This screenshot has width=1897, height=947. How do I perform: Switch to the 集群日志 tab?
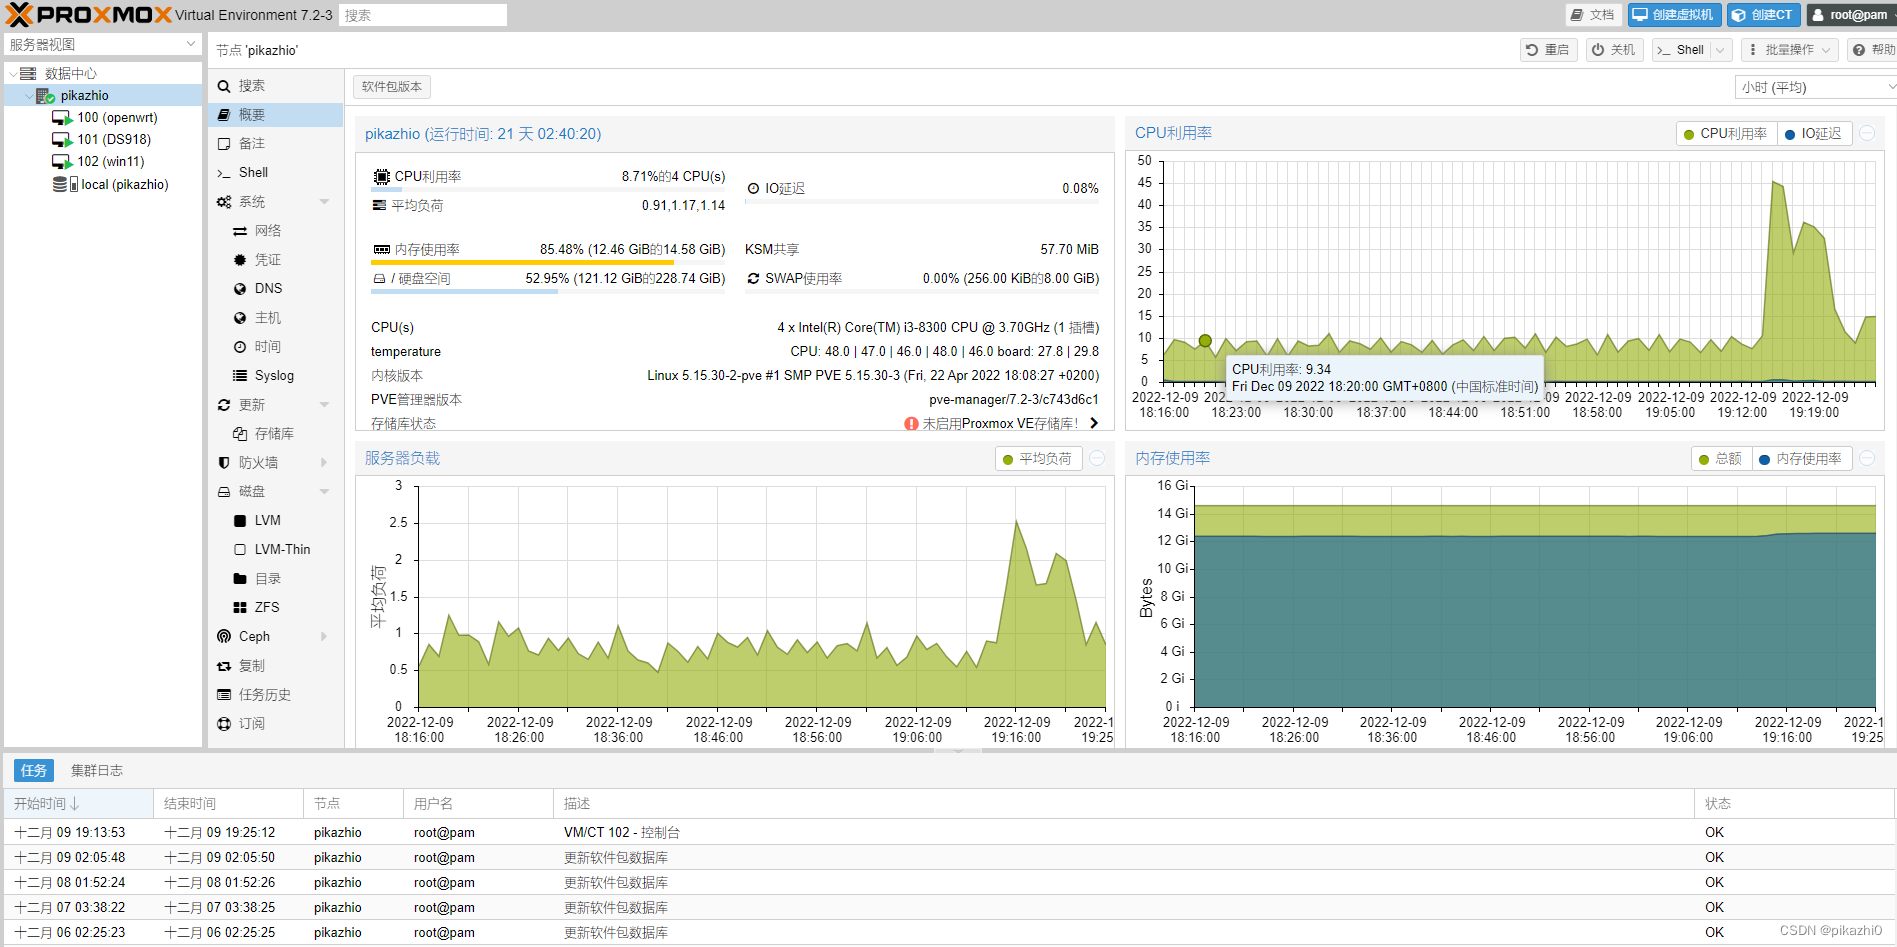(x=97, y=771)
